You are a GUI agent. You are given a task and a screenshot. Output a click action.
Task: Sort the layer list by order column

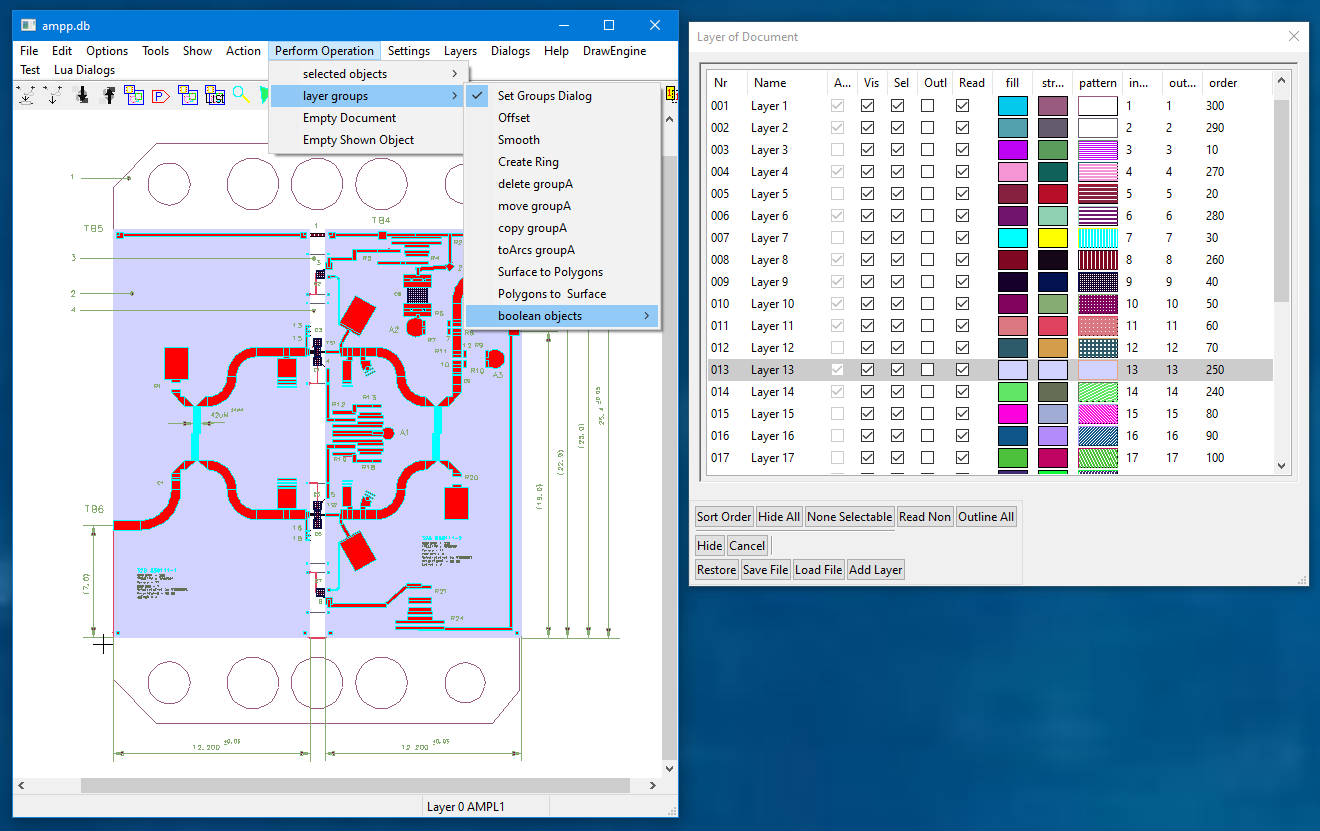click(x=1223, y=83)
